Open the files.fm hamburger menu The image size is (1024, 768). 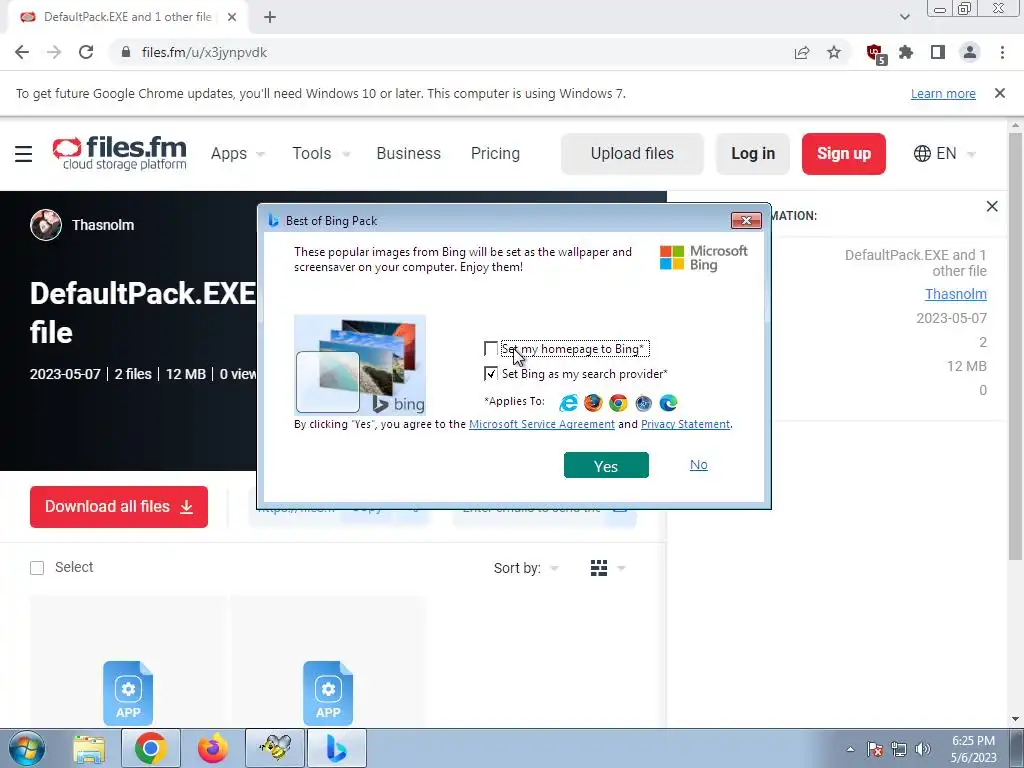24,154
